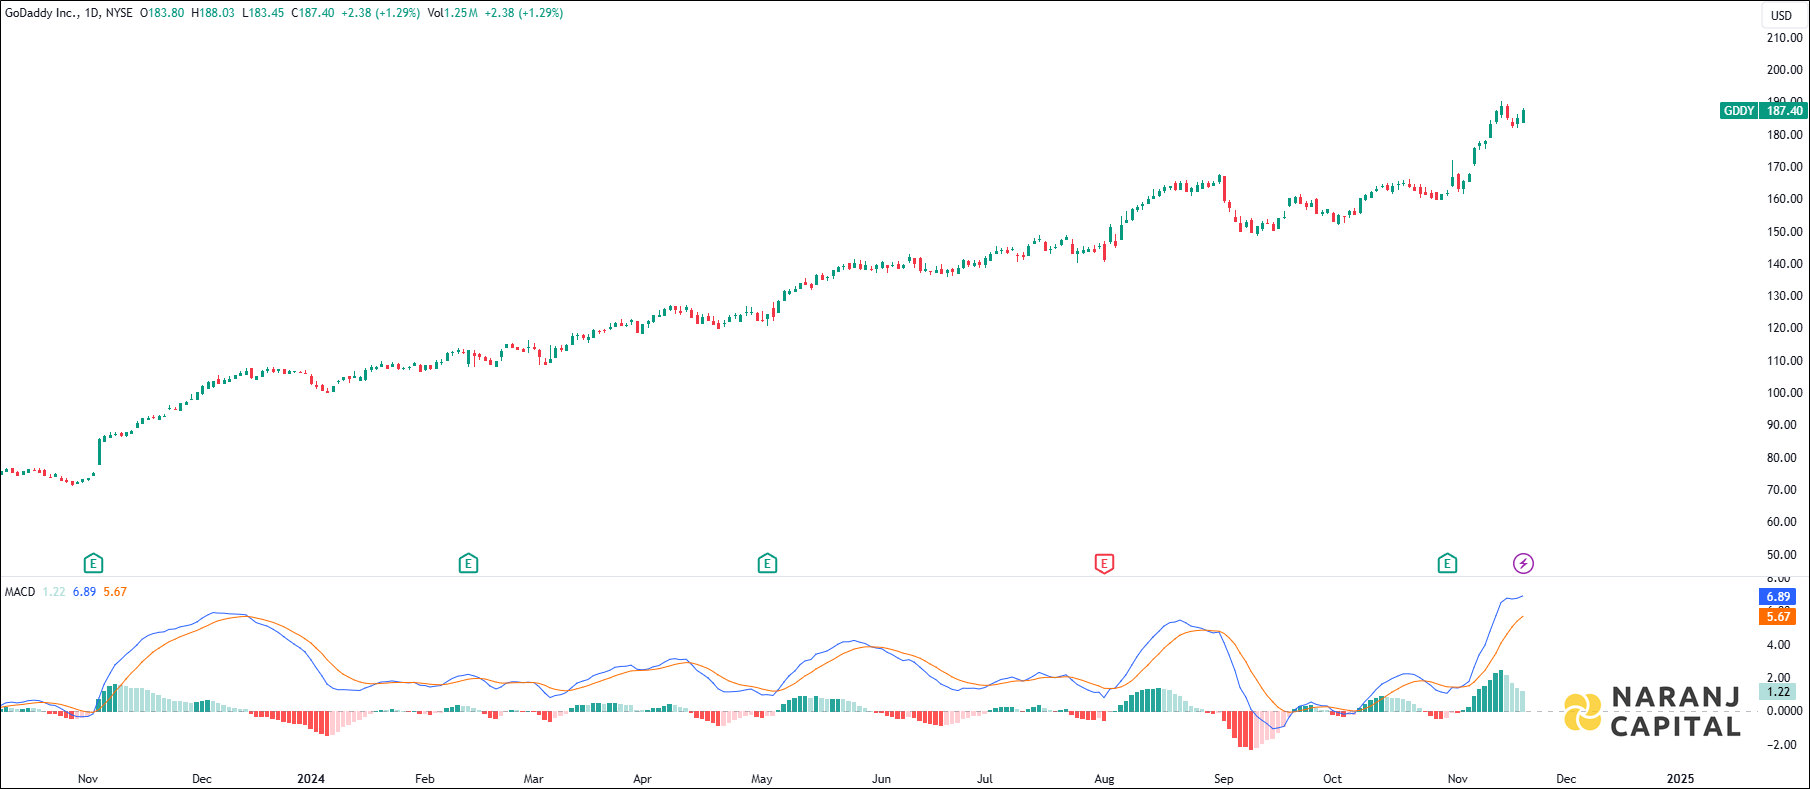Click the Dec 2024 time axis label
The width and height of the screenshot is (1810, 789).
point(1566,779)
